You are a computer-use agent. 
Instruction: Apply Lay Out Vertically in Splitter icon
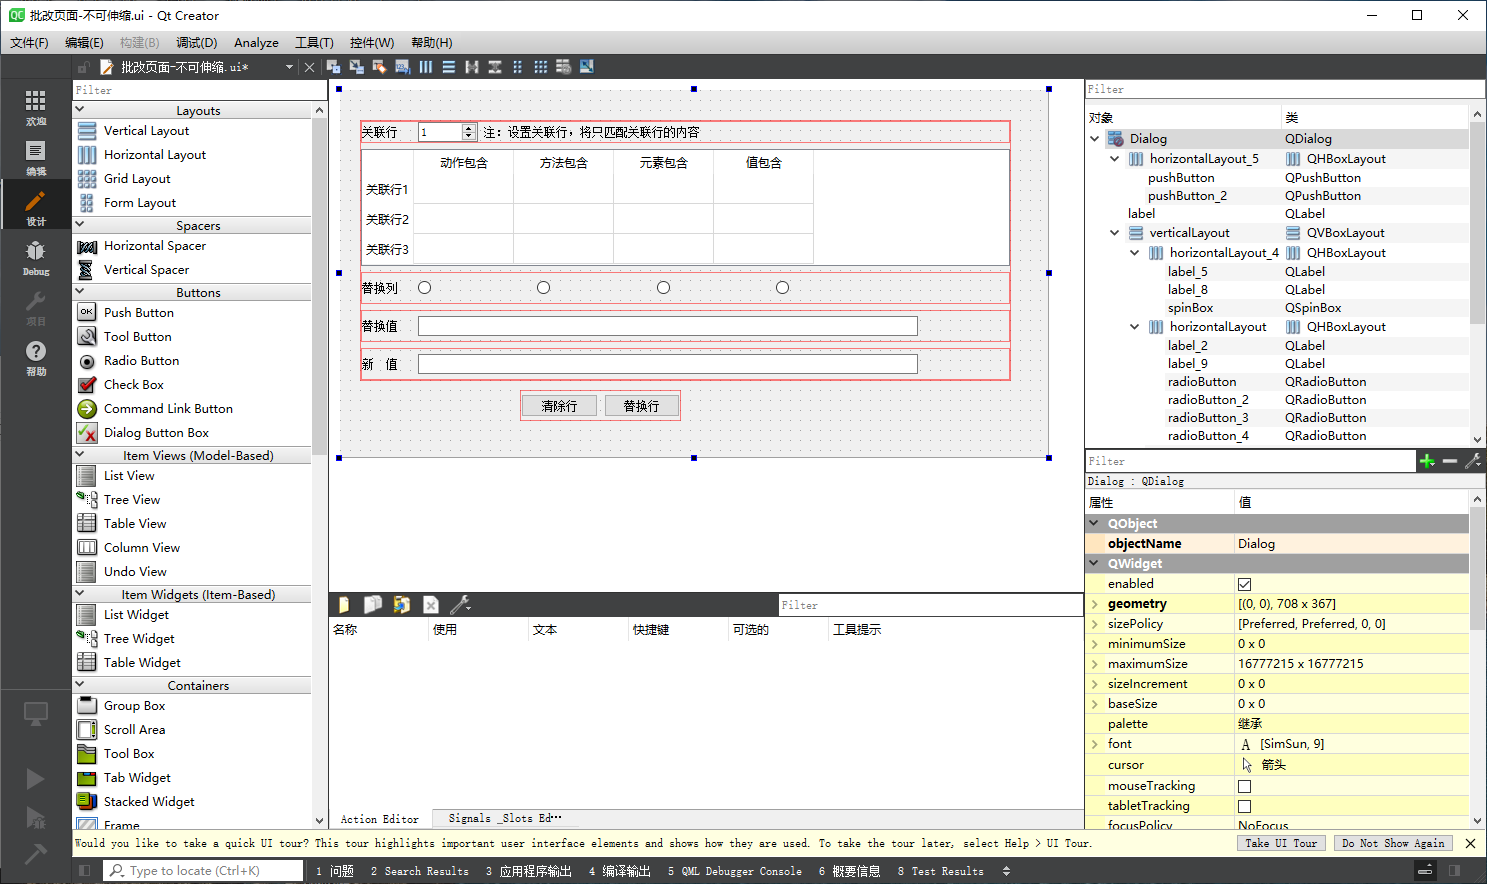tap(495, 67)
